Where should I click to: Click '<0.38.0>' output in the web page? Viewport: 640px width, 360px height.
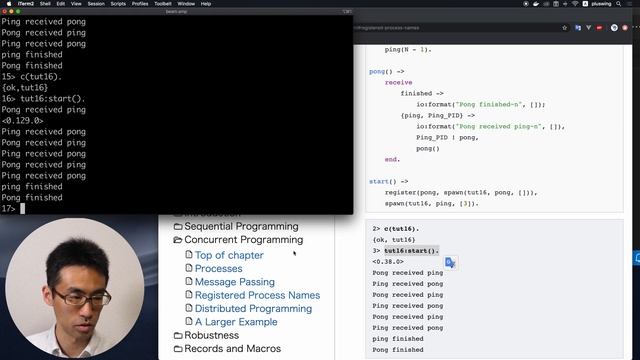(x=388, y=262)
